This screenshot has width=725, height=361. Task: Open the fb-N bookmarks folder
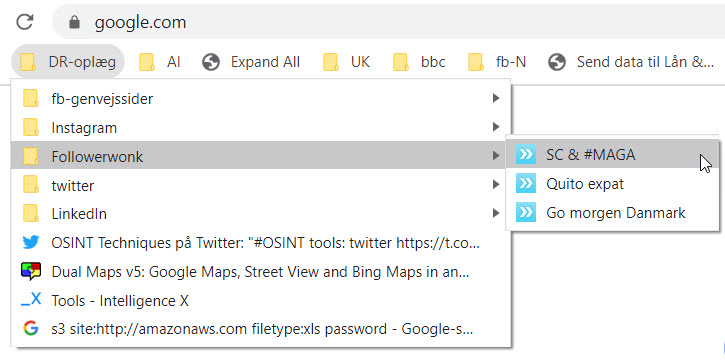(x=497, y=61)
